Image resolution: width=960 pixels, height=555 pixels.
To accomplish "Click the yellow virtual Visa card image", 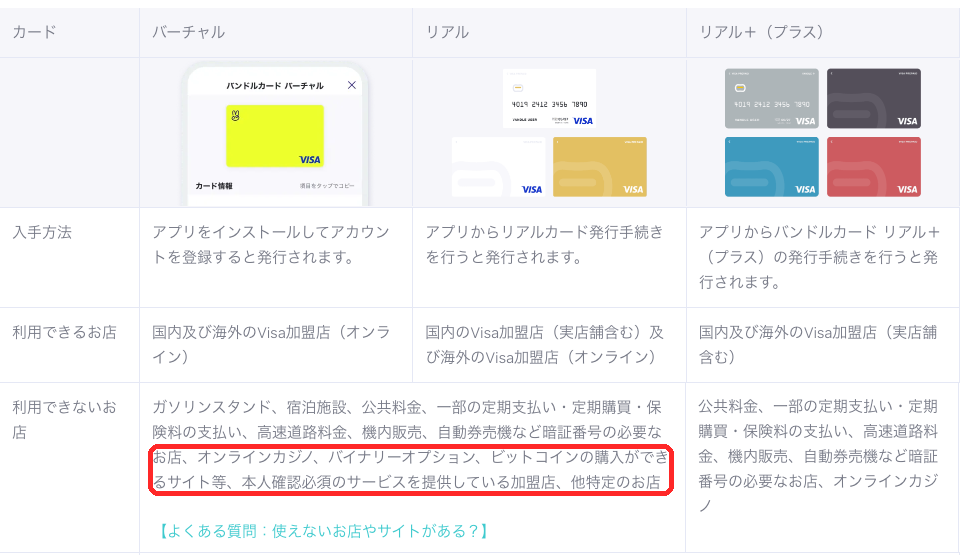I will click(275, 136).
